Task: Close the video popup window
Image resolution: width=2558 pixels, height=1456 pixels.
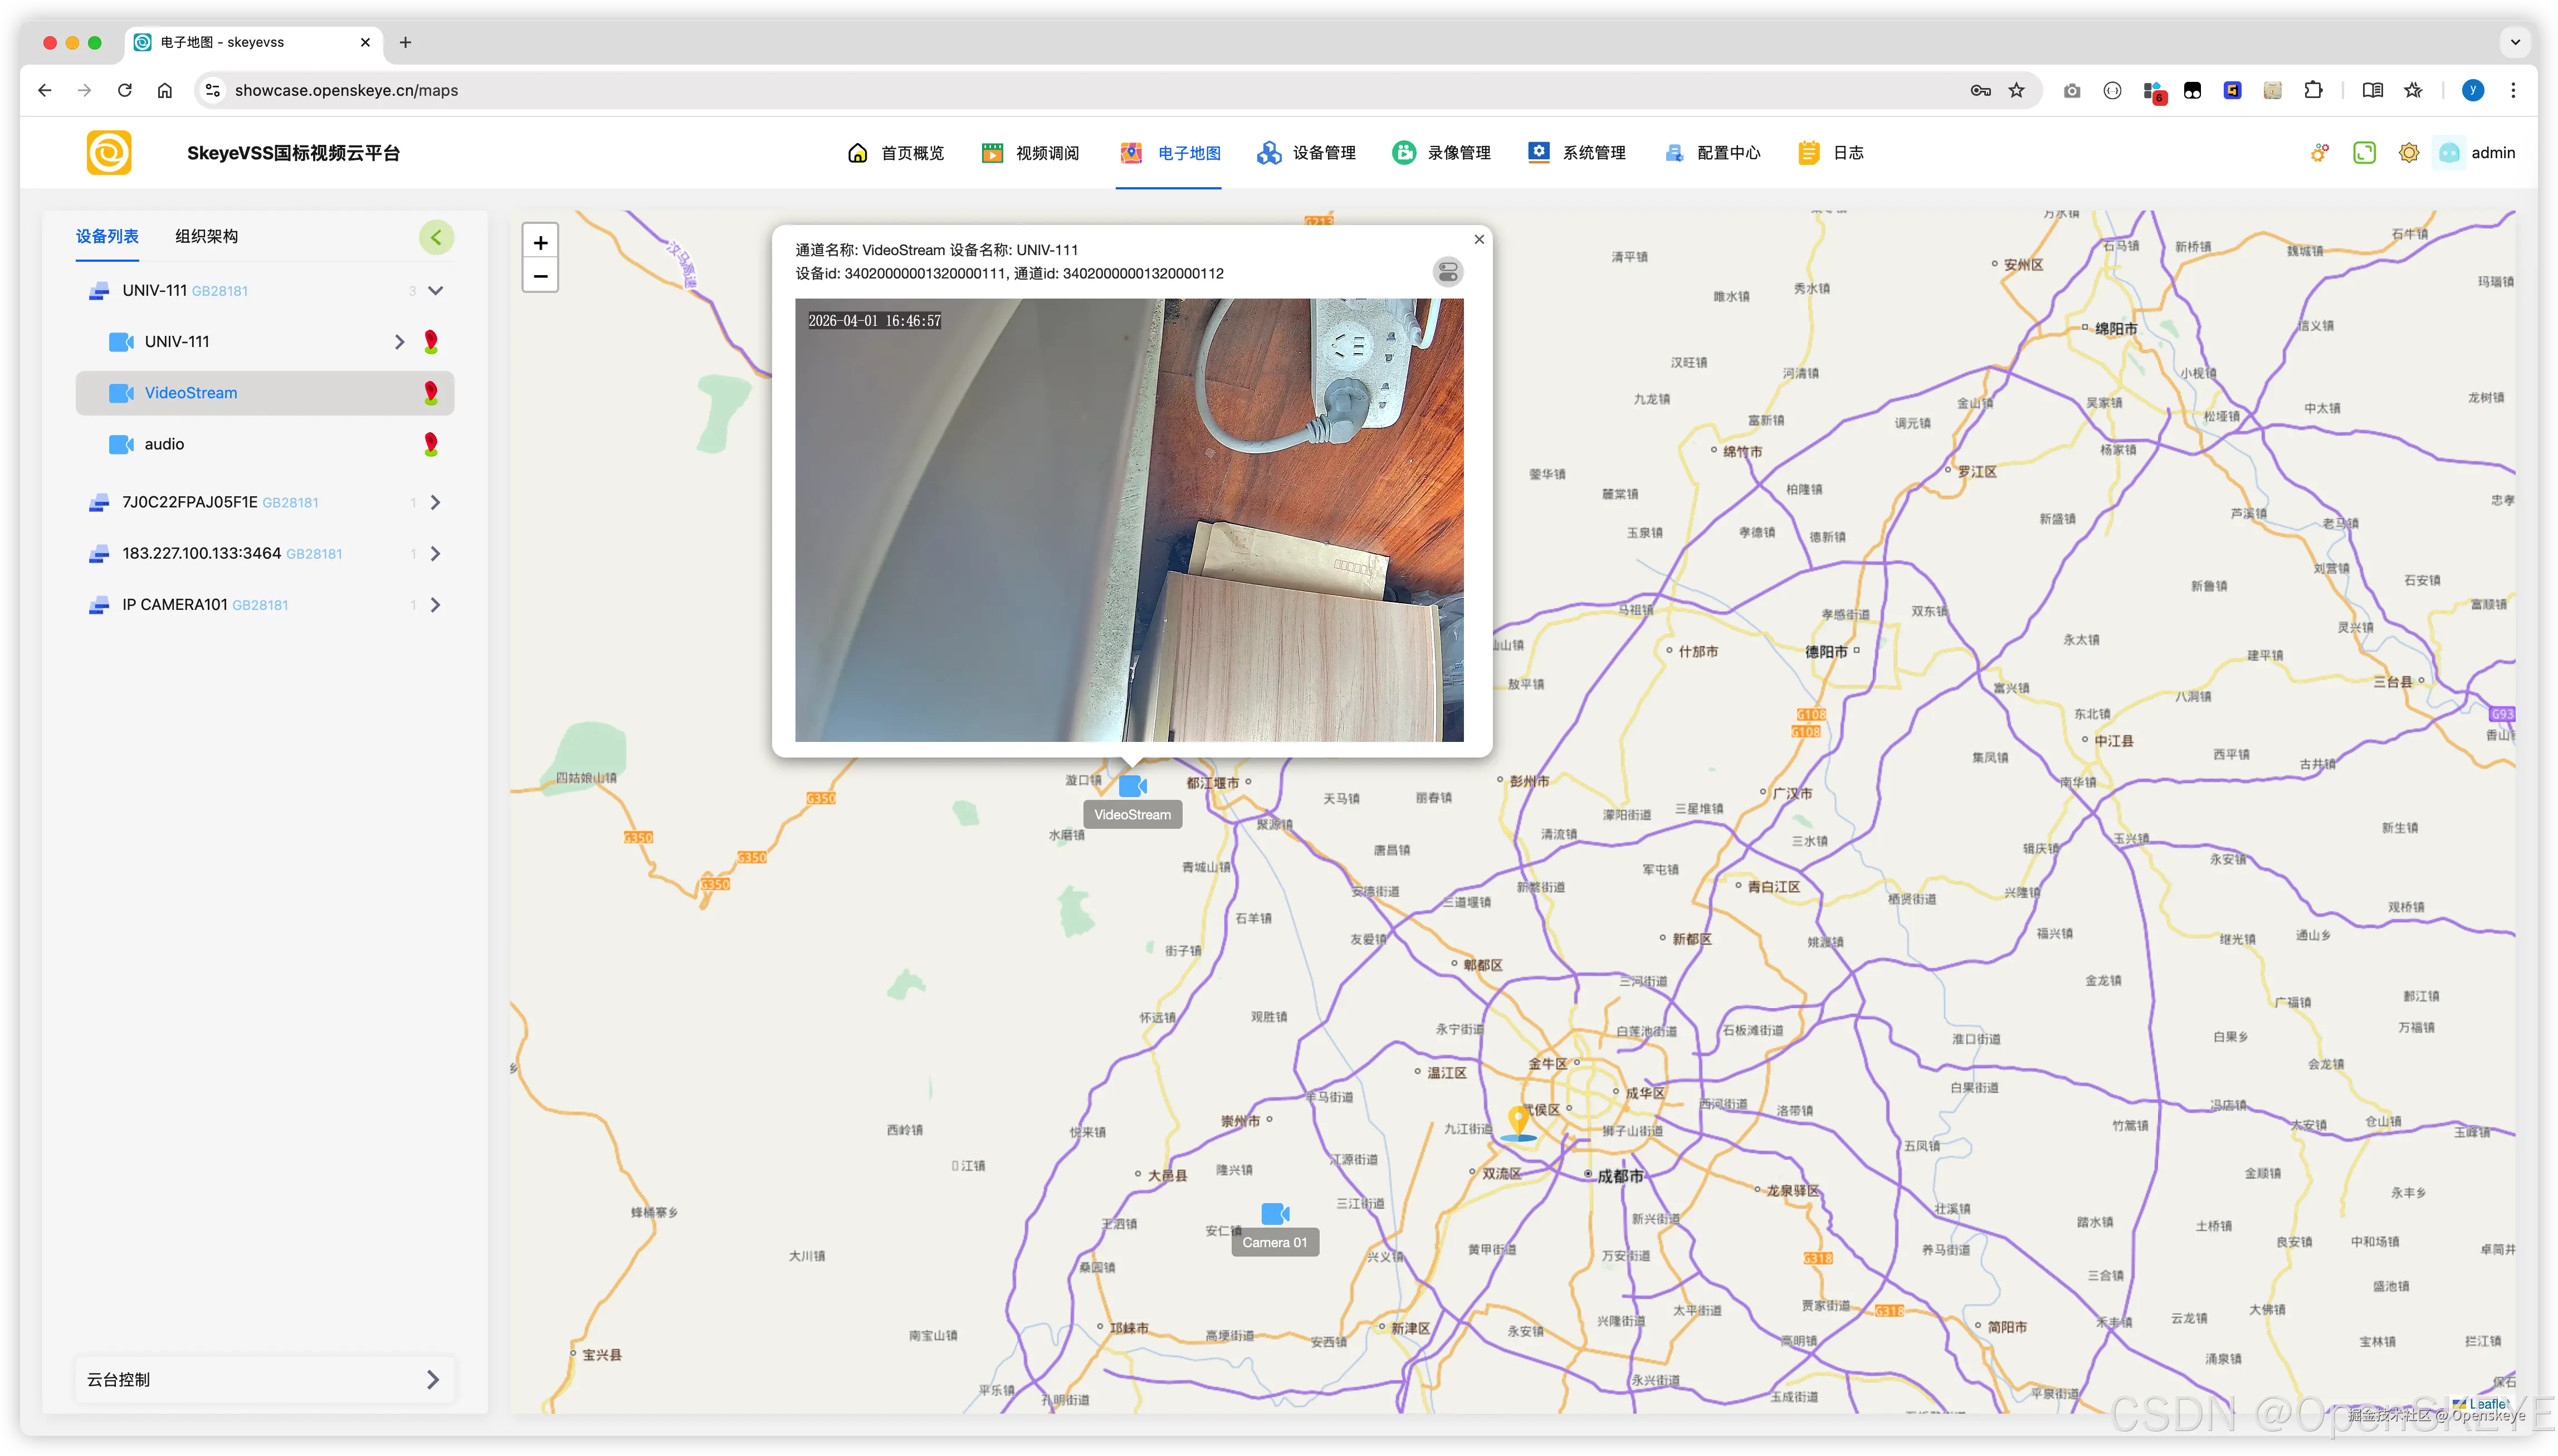Action: coord(1479,239)
